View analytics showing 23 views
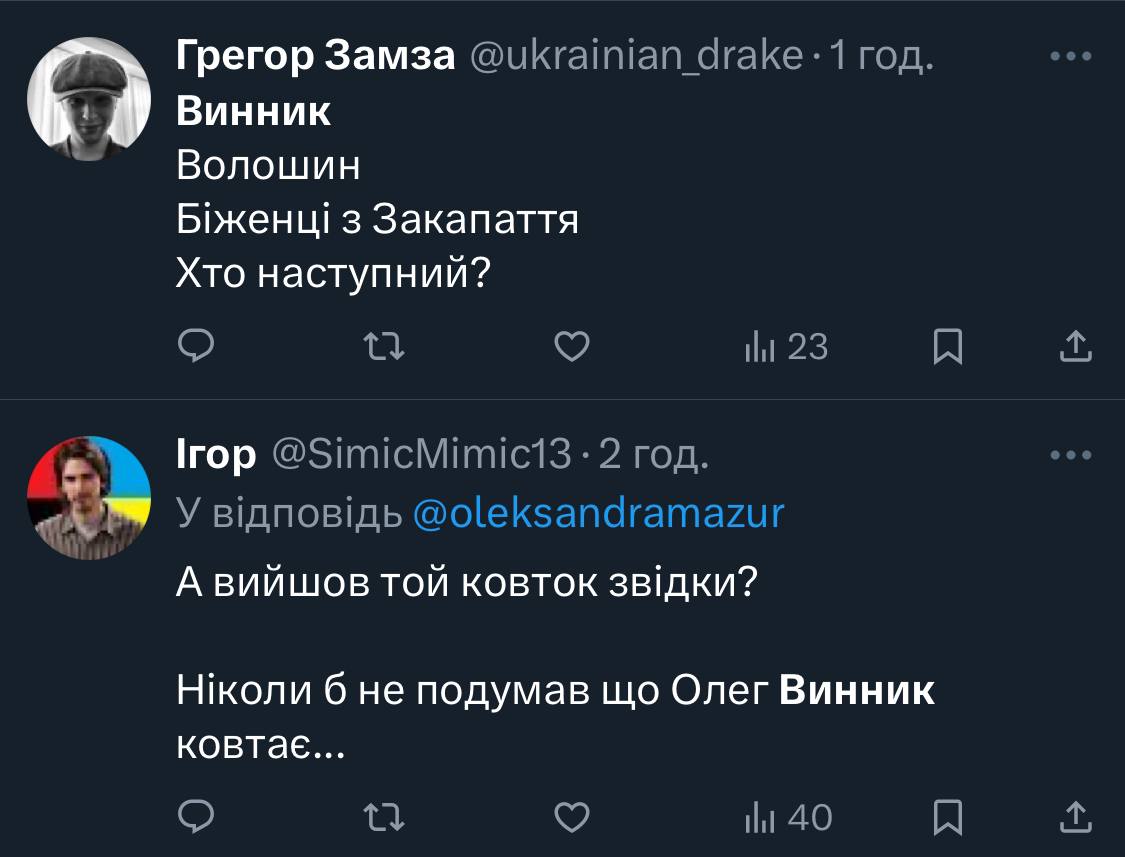 [x=786, y=347]
